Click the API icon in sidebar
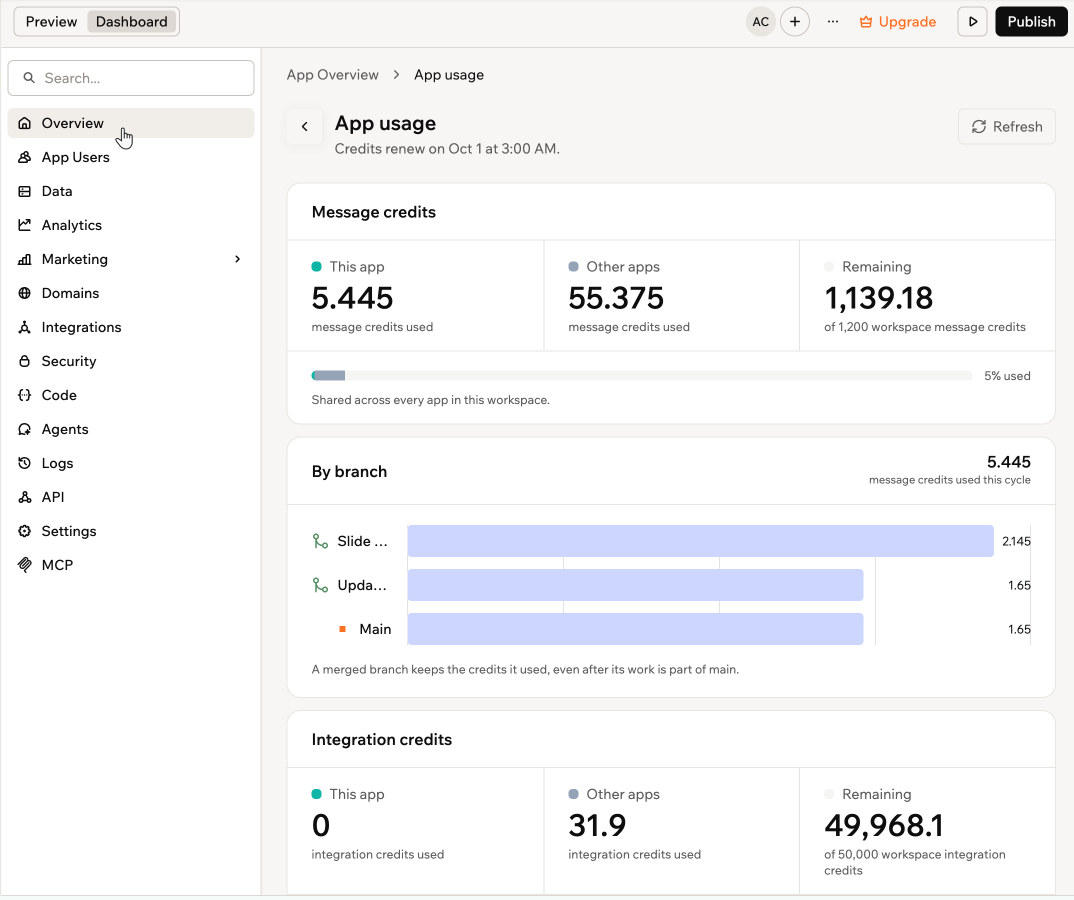The height and width of the screenshot is (900, 1074). pos(25,497)
